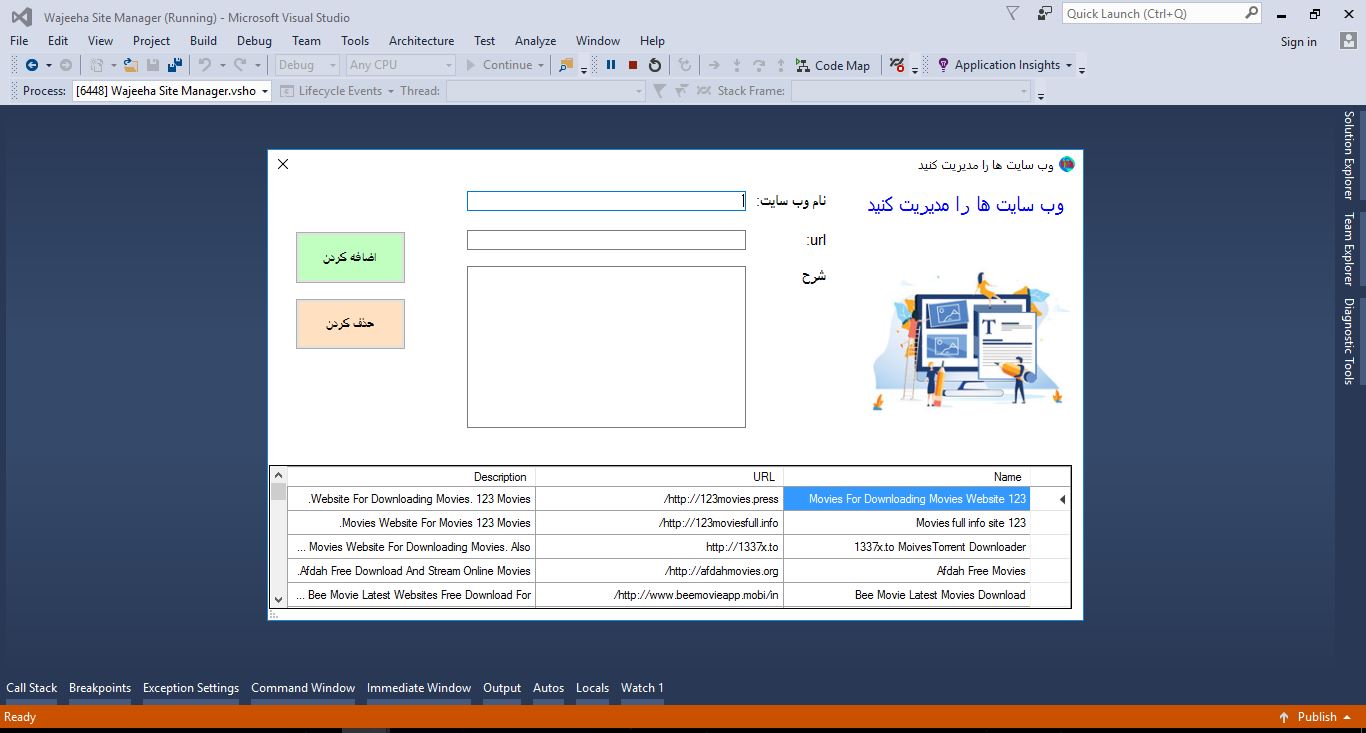Select the http://1337x.to URL cell
The height and width of the screenshot is (733, 1366).
[x=660, y=547]
